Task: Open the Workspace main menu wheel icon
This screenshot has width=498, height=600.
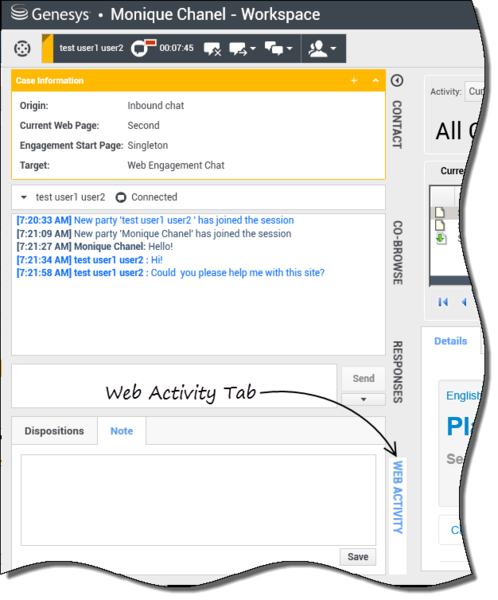Action: click(22, 49)
